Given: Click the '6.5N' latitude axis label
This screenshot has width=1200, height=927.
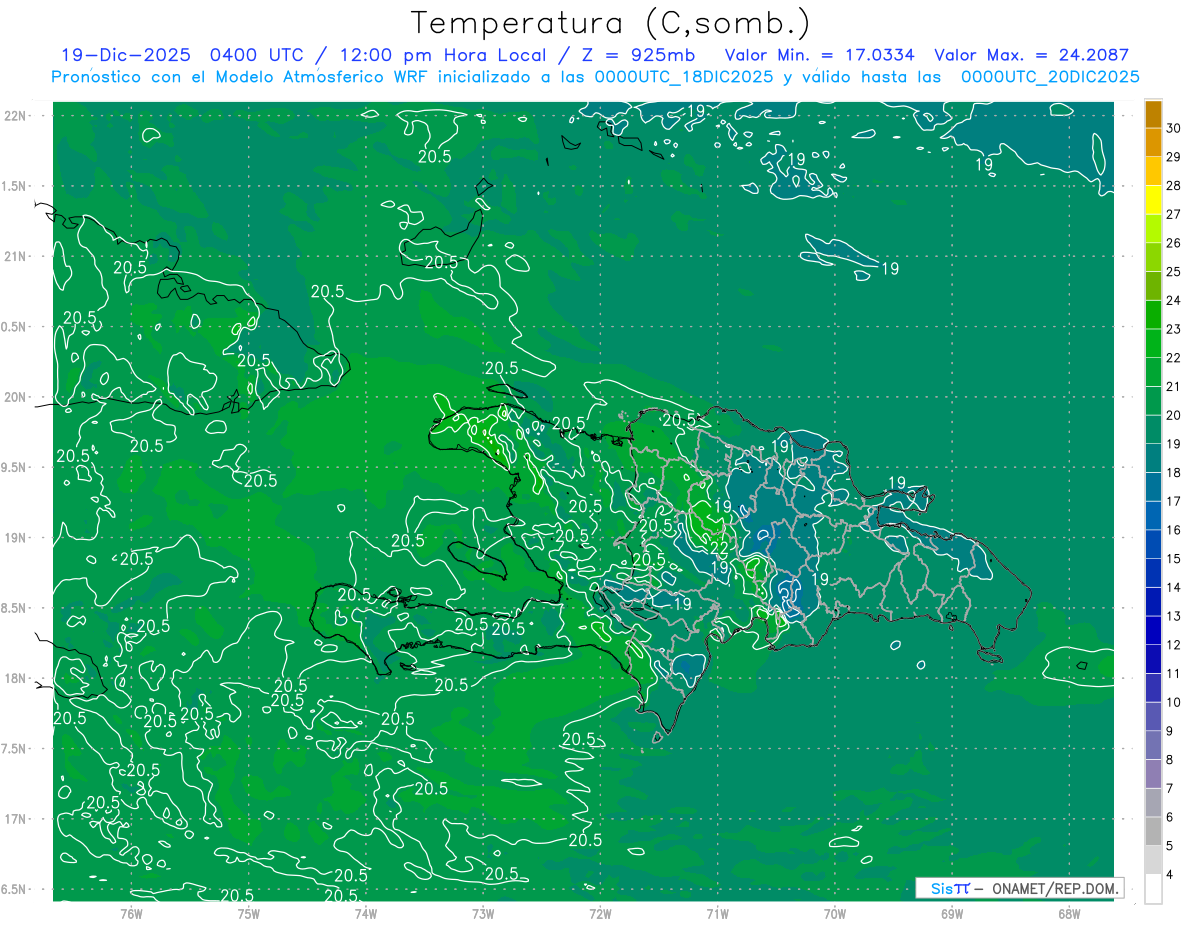Looking at the screenshot, I should pyautogui.click(x=14, y=889).
